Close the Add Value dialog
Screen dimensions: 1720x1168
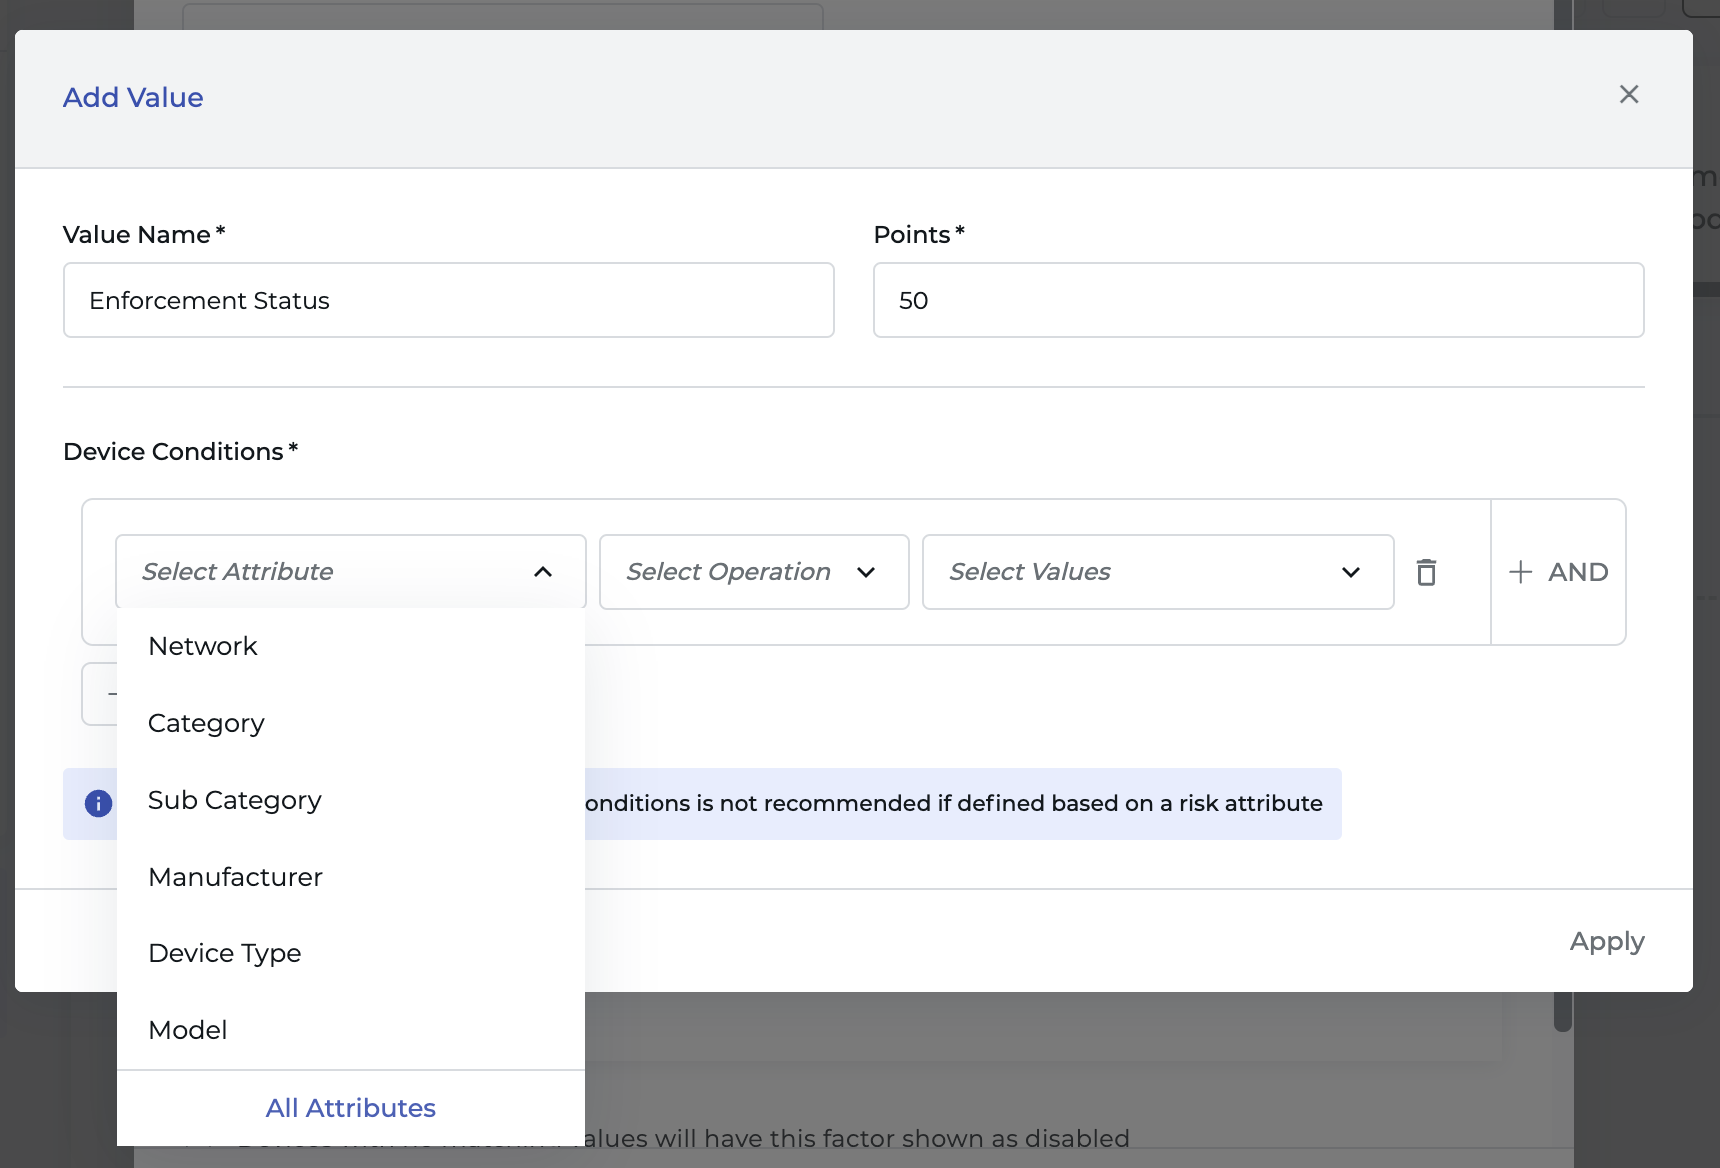pyautogui.click(x=1628, y=94)
